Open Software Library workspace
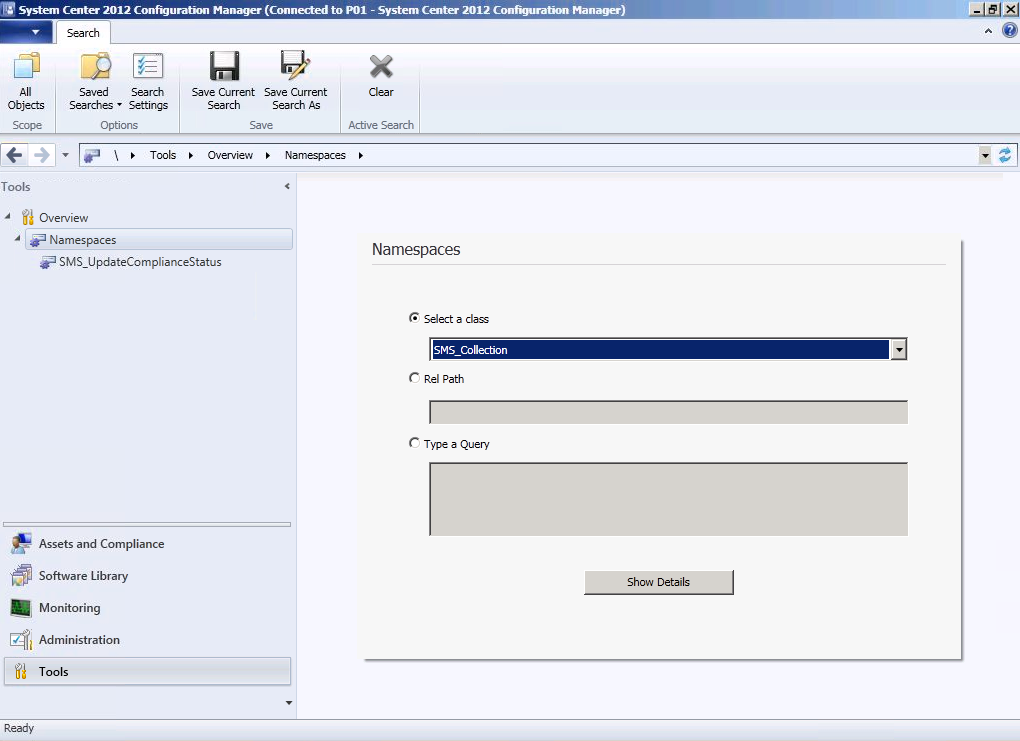This screenshot has width=1020, height=741. [147, 576]
